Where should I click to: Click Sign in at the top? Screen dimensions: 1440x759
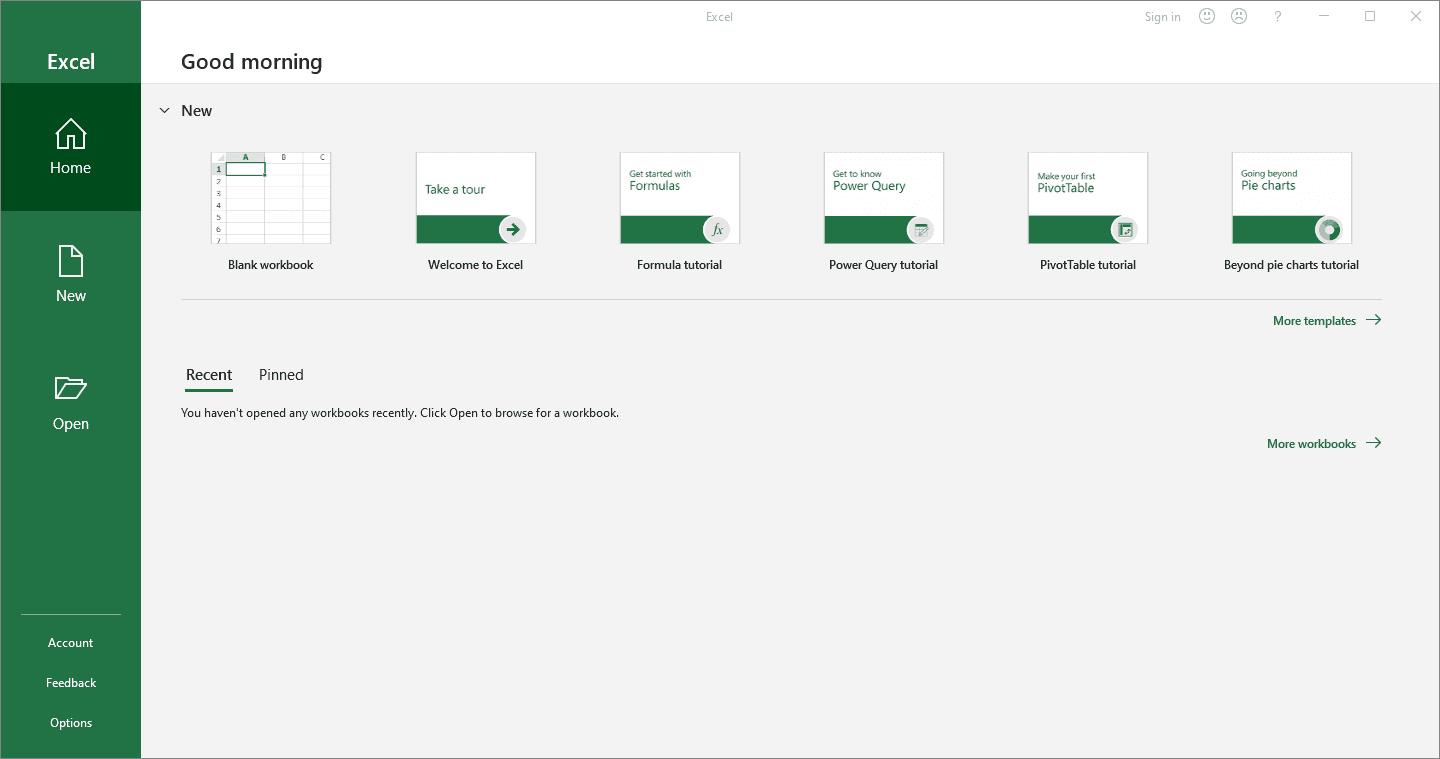[x=1162, y=17]
